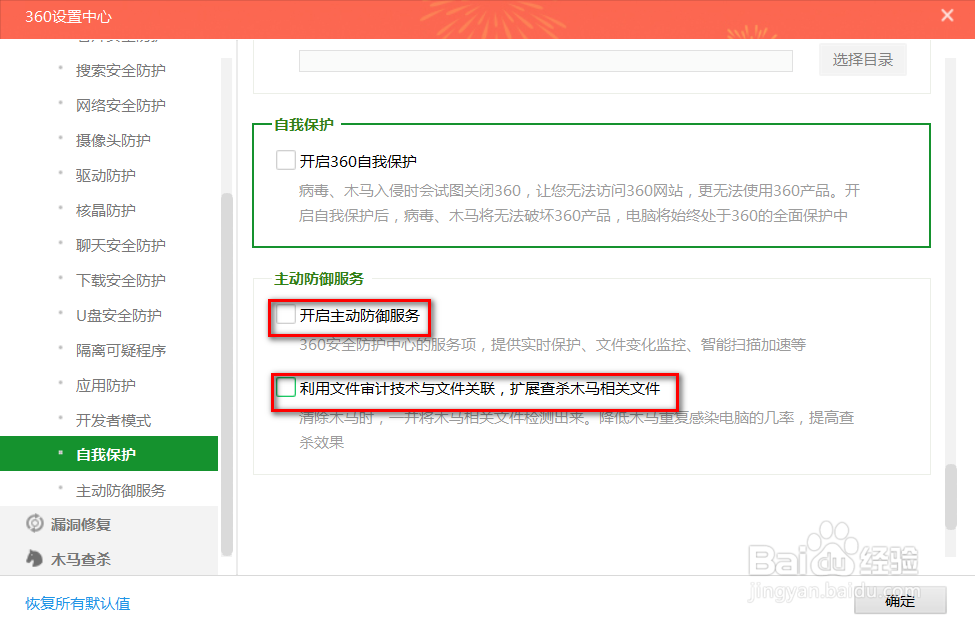975x625 pixels.
Task: Go to 驱动防护 settings
Action: click(x=106, y=175)
